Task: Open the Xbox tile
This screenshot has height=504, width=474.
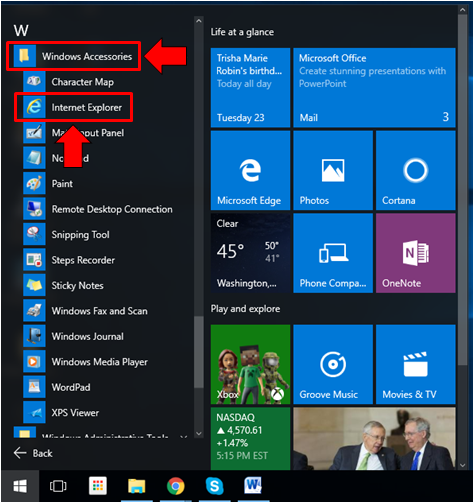Action: pos(250,364)
